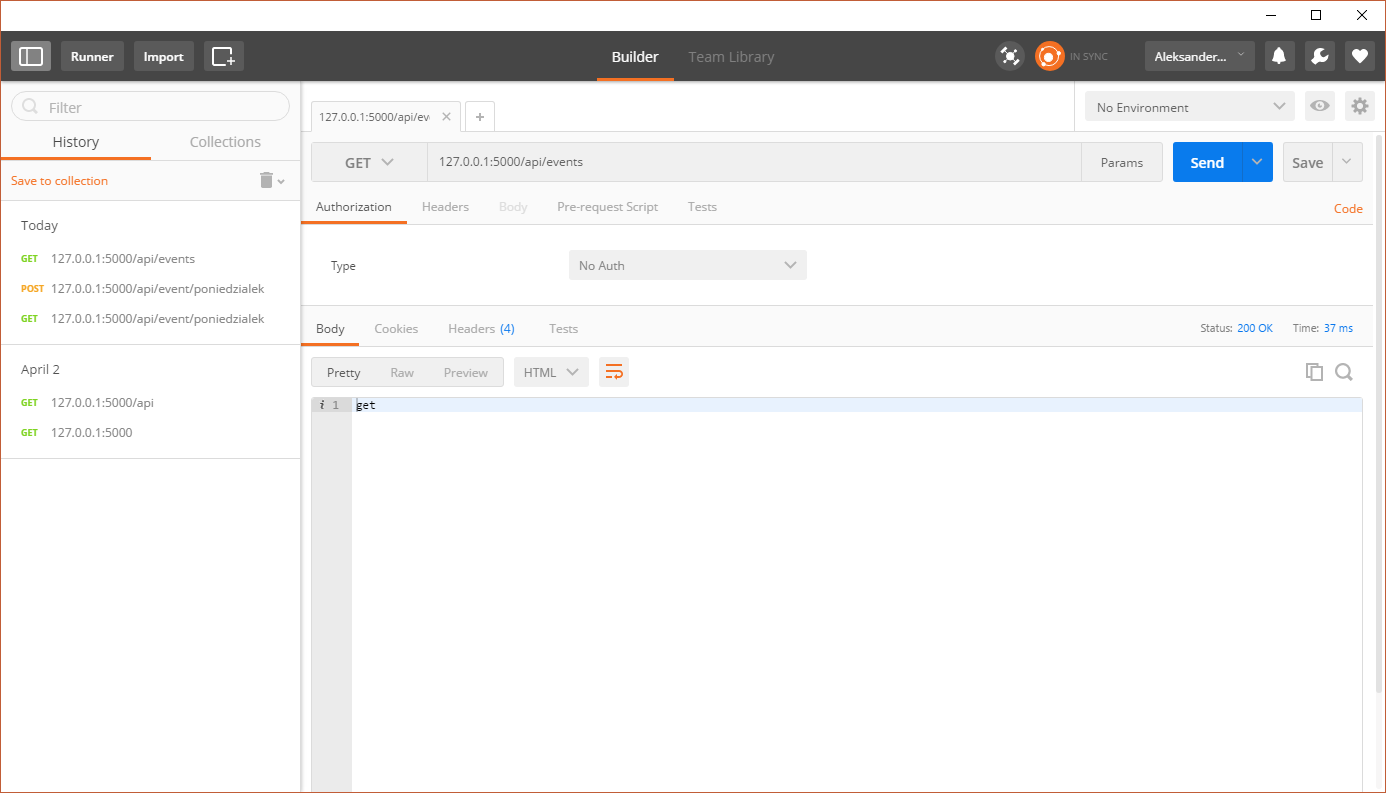The width and height of the screenshot is (1386, 793).
Task: Open the manage environments gear icon
Action: point(1359,106)
